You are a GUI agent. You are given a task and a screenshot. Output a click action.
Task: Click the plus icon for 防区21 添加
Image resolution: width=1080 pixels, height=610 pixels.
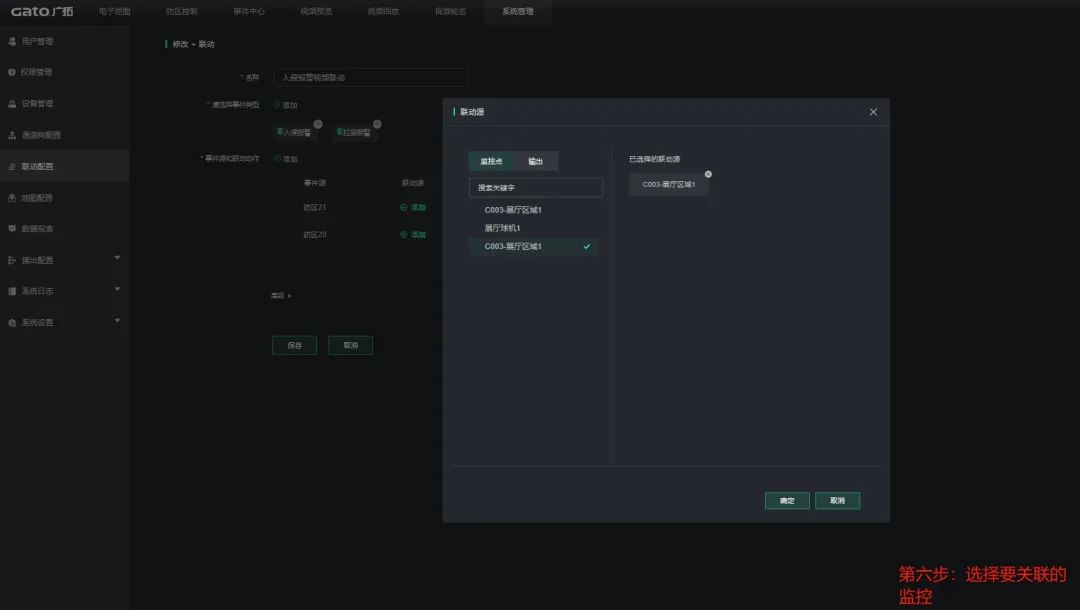point(404,208)
